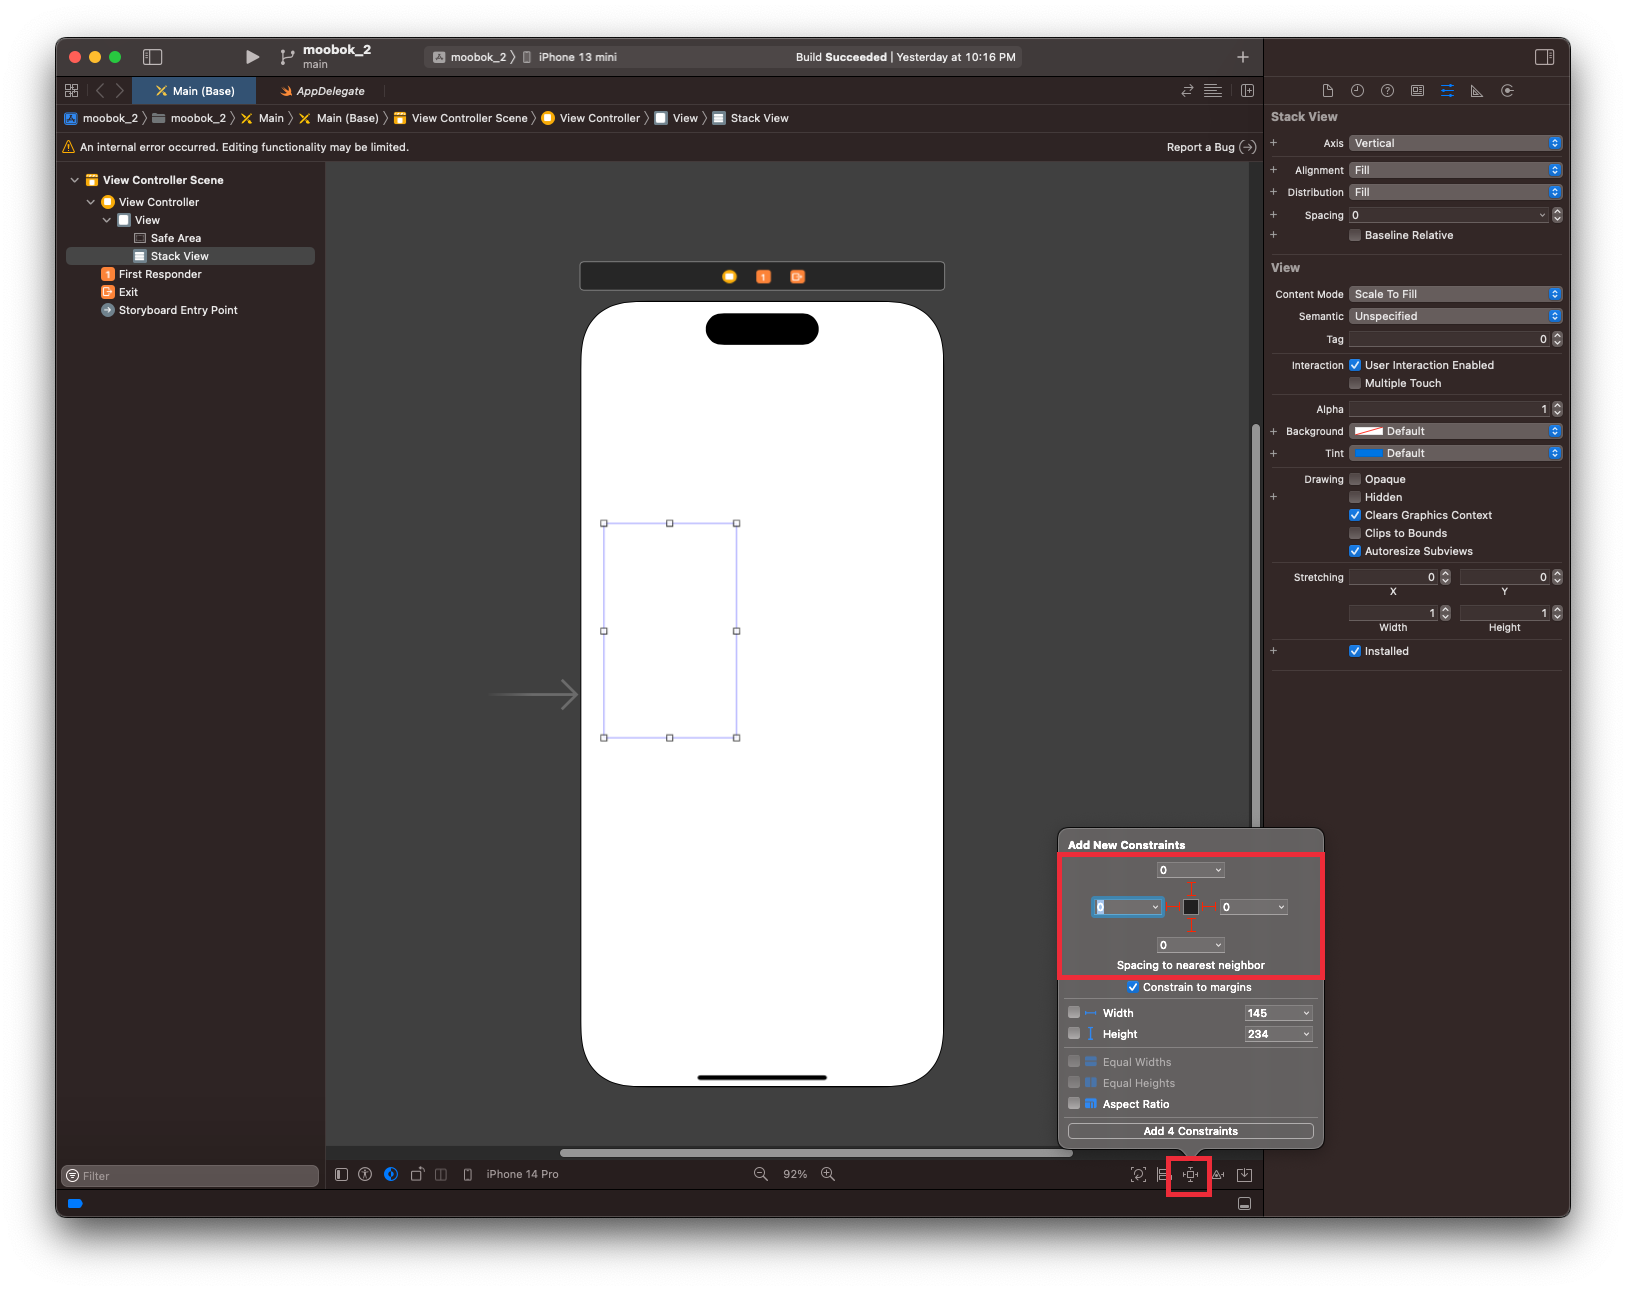The height and width of the screenshot is (1291, 1626).
Task: Open accessibility settings icon in canvas bar
Action: [x=365, y=1175]
